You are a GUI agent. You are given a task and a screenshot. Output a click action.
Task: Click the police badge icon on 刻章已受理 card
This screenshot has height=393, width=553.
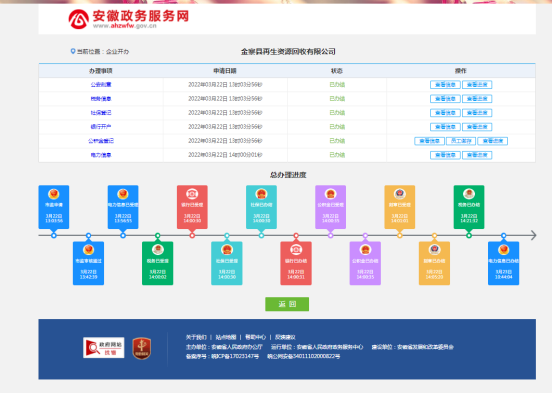(x=400, y=194)
